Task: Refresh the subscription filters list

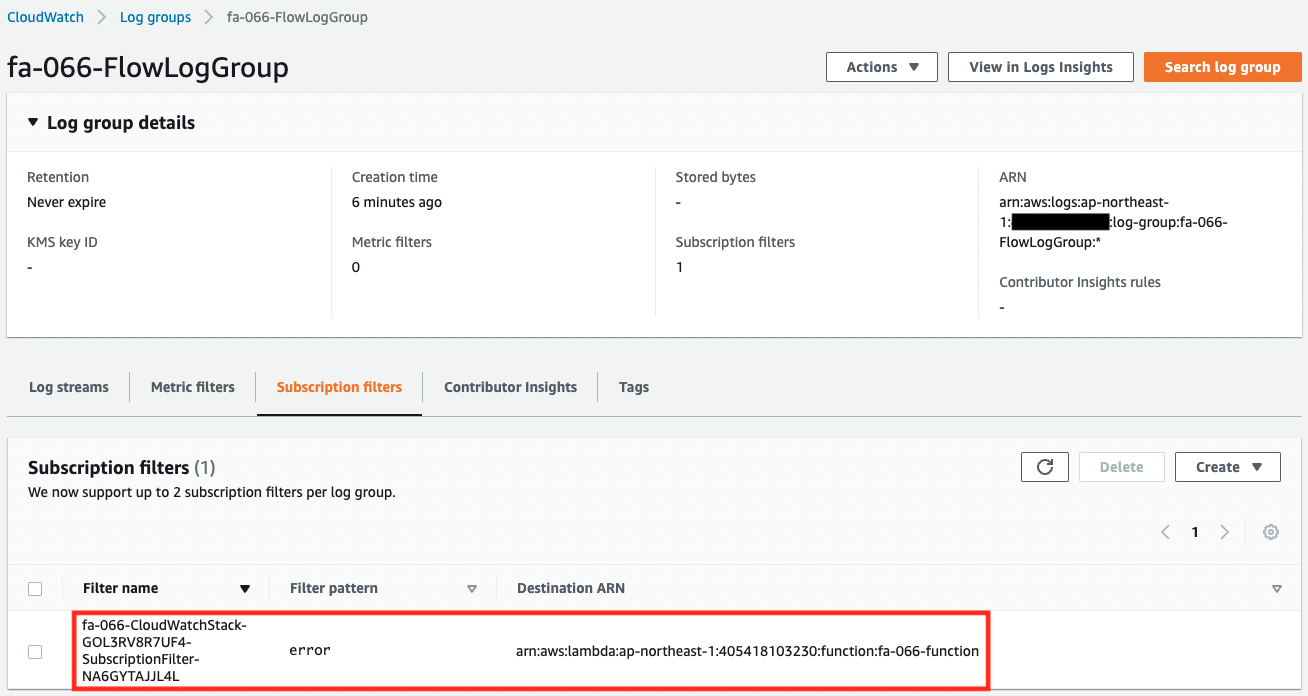Action: pyautogui.click(x=1044, y=466)
